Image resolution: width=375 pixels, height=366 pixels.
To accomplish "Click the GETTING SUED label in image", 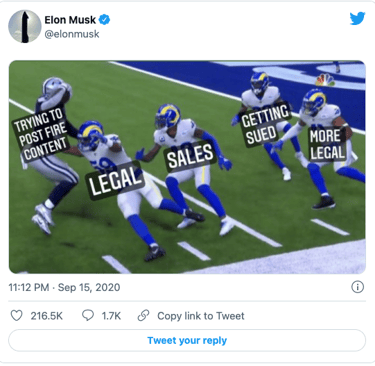I will tap(265, 125).
